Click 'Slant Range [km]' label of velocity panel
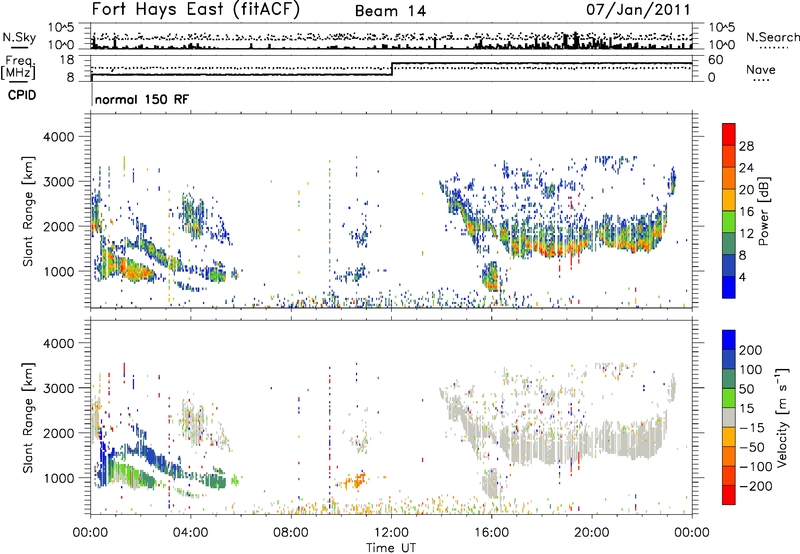 (x=28, y=418)
